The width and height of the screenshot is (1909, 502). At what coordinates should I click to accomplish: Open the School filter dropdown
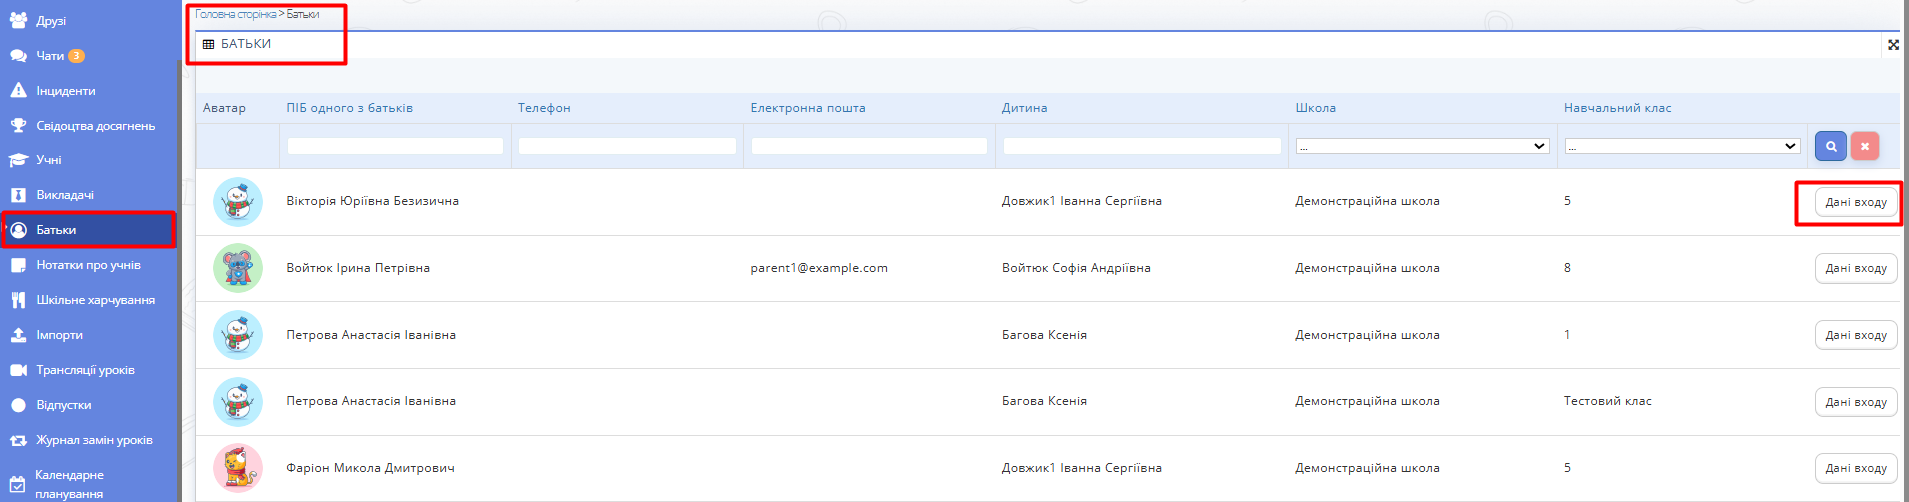pos(1421,146)
